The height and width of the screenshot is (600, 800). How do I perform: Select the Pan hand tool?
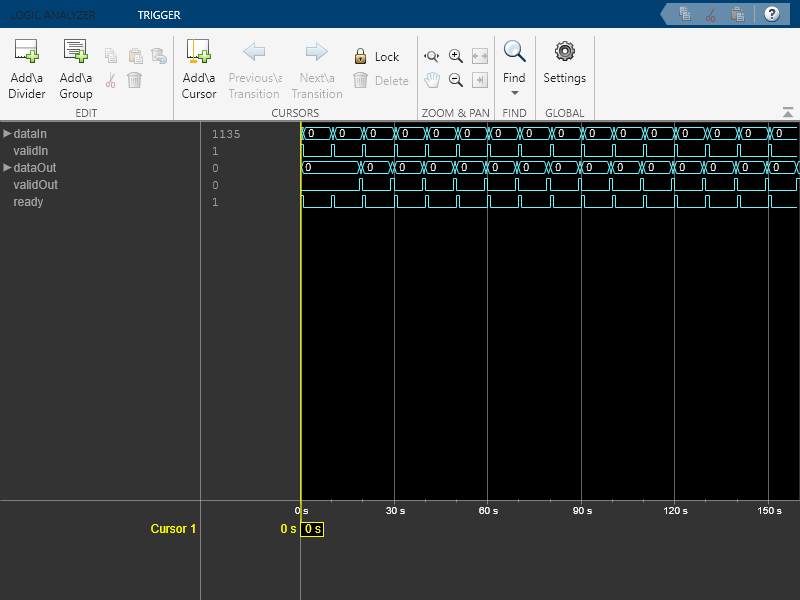pyautogui.click(x=432, y=81)
